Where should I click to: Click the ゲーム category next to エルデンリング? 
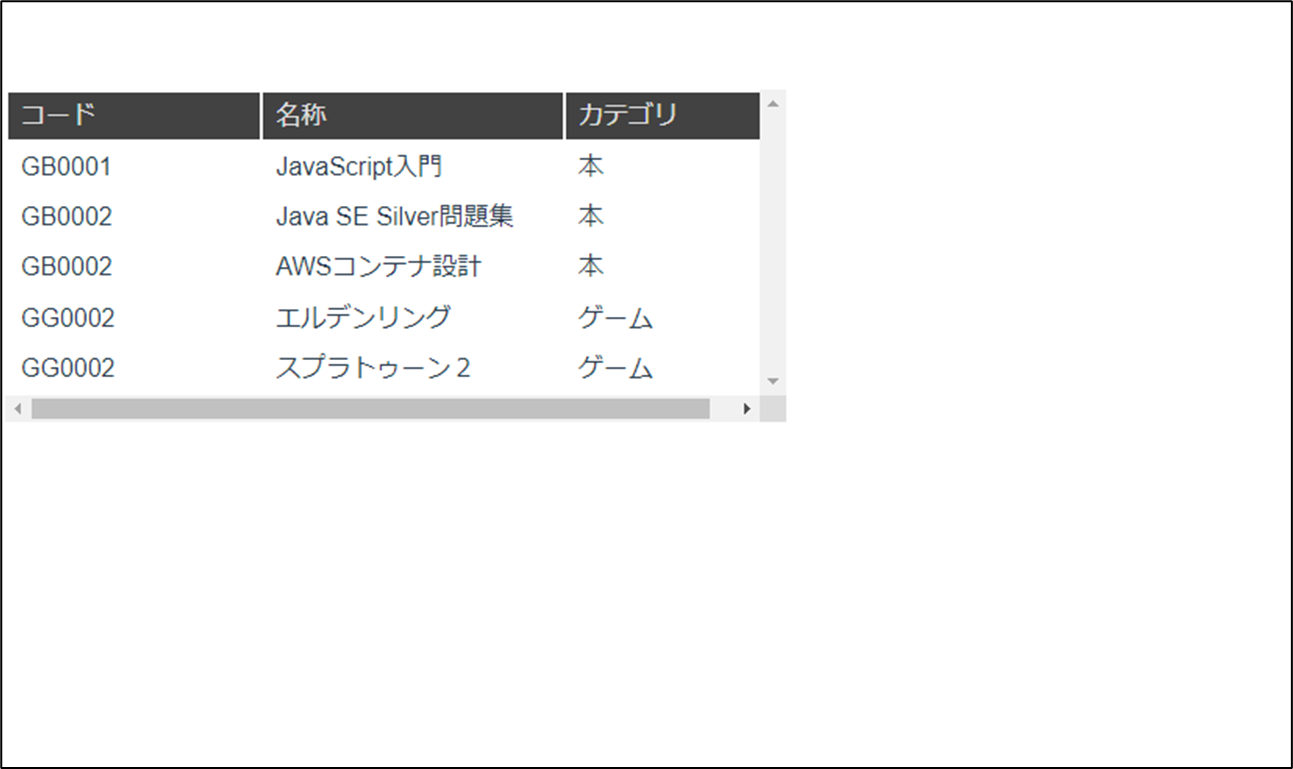pyautogui.click(x=614, y=316)
